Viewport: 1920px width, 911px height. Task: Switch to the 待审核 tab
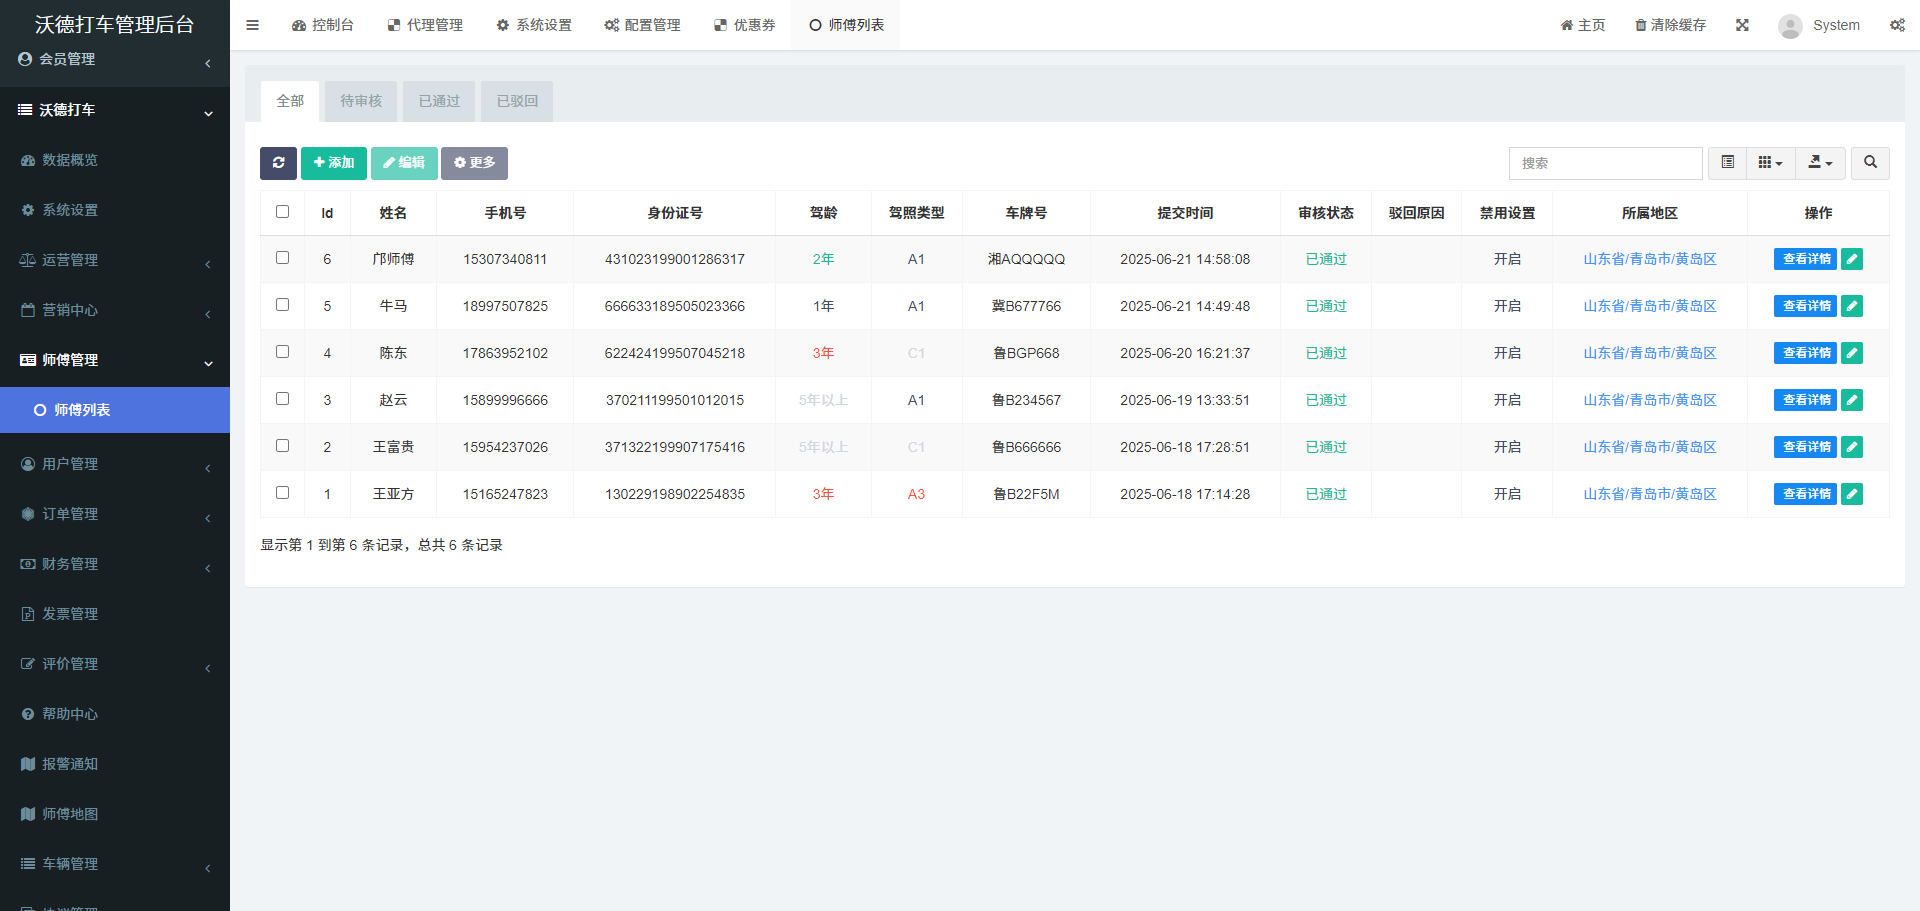[361, 101]
